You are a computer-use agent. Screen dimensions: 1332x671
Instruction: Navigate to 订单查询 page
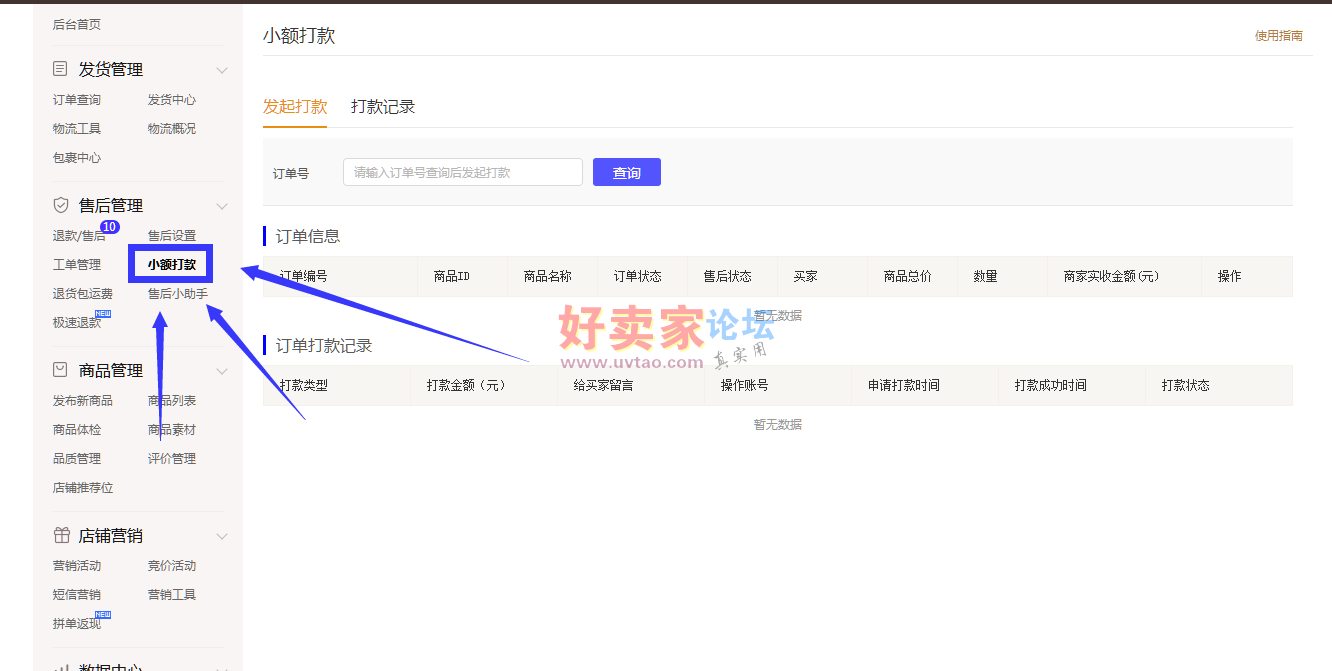click(x=77, y=100)
